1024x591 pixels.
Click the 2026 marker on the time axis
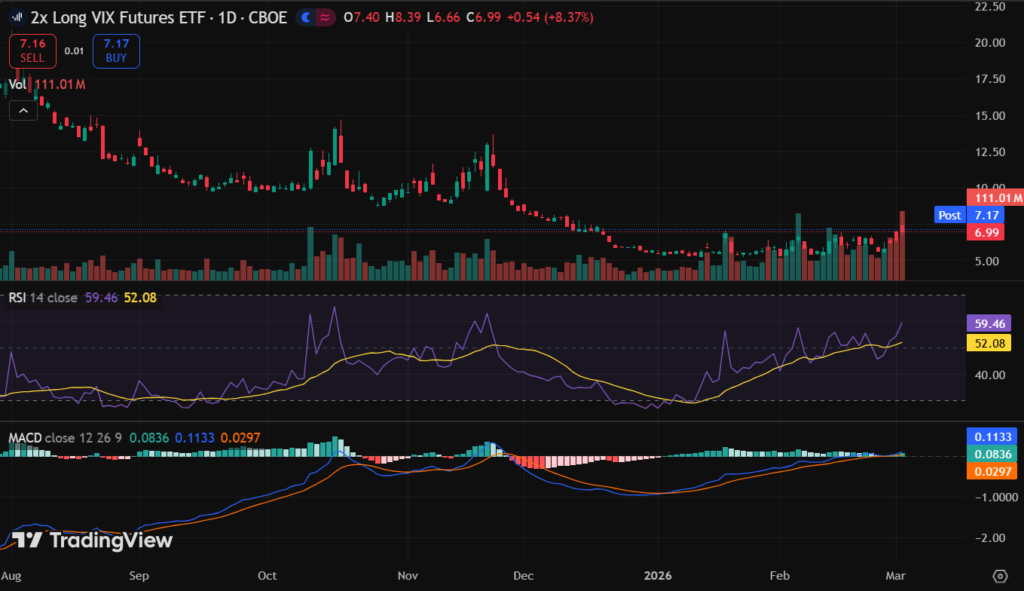click(x=658, y=576)
